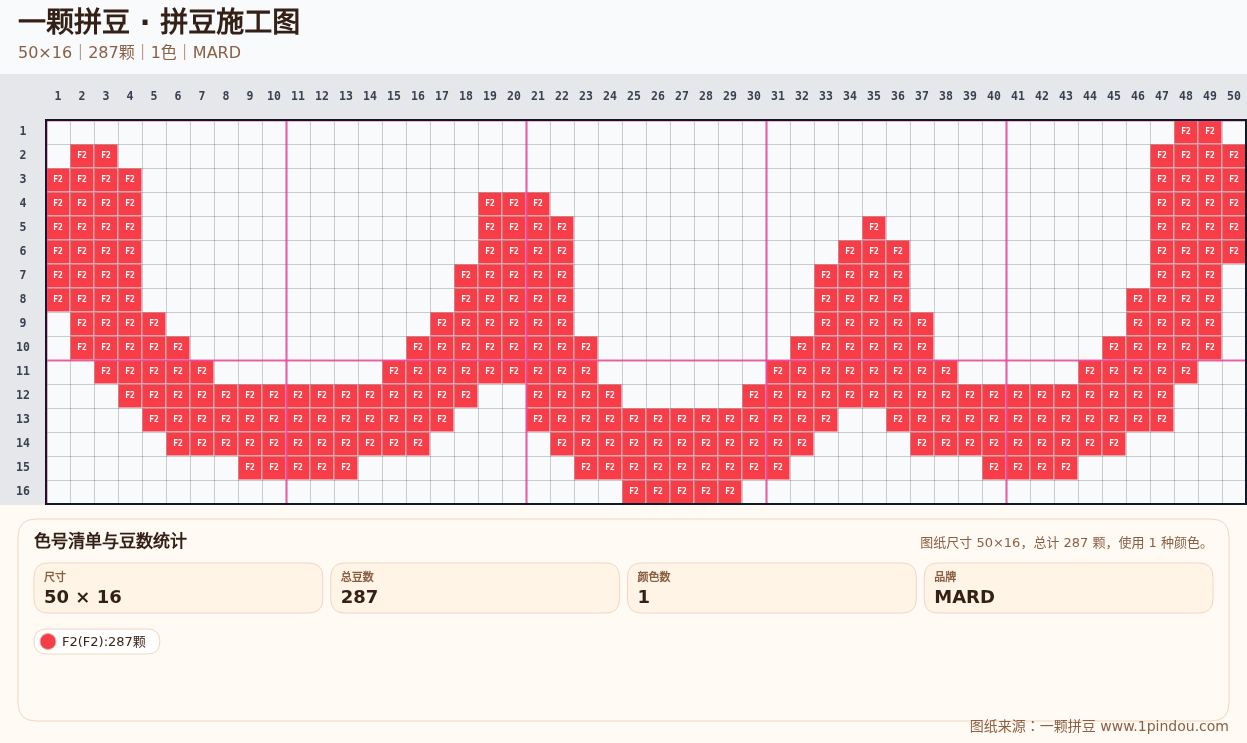Click column header 30
The image size is (1247, 743).
pos(754,96)
